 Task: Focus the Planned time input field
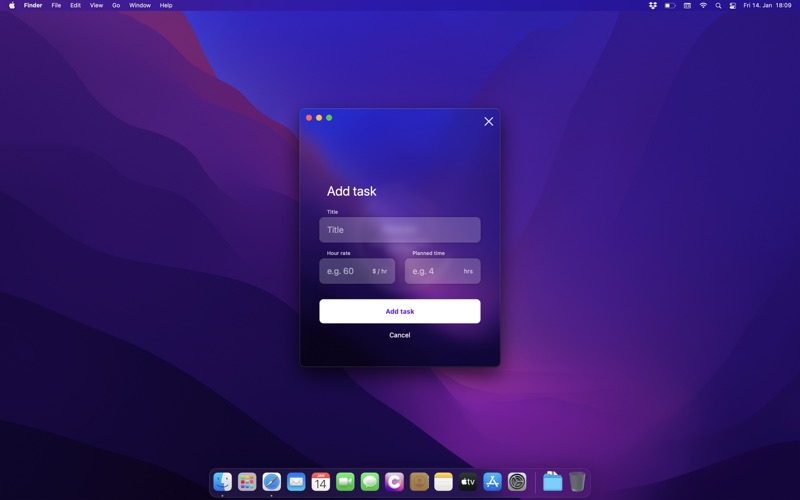pos(442,271)
